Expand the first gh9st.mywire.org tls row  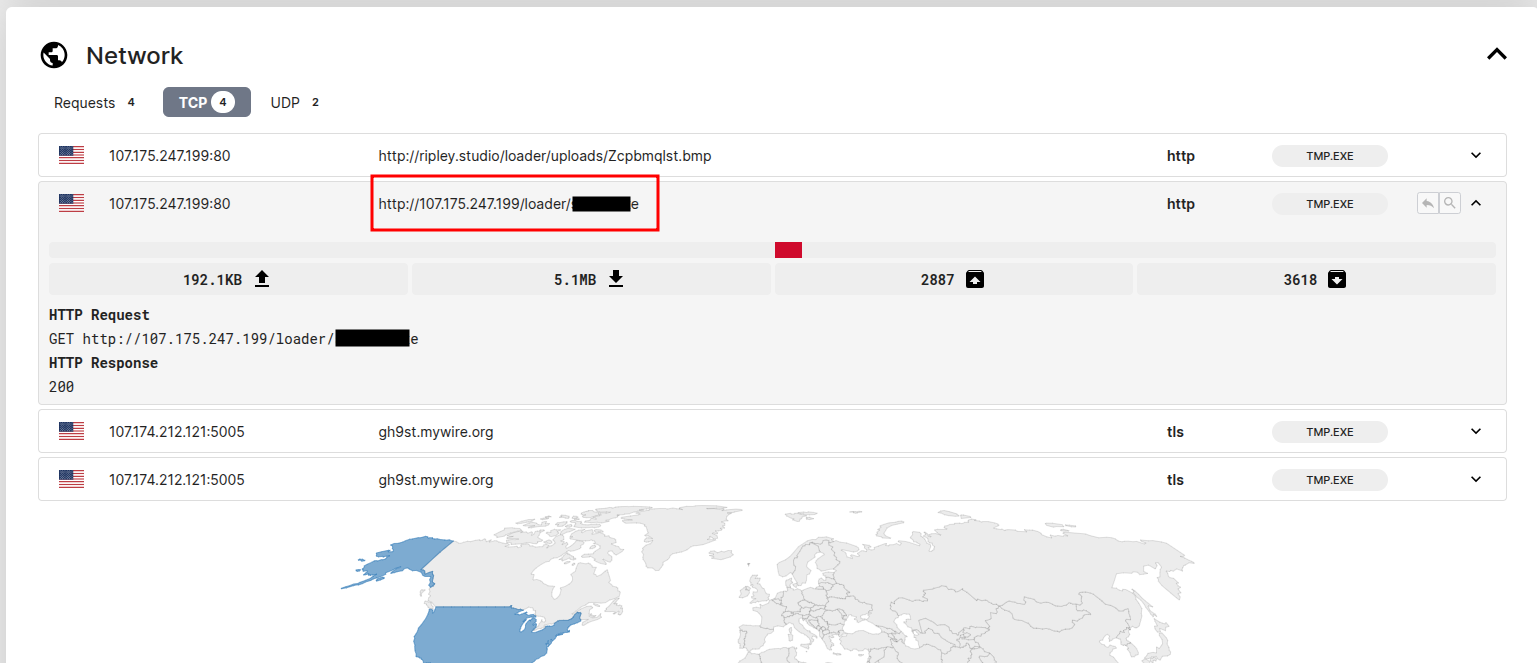[1476, 431]
